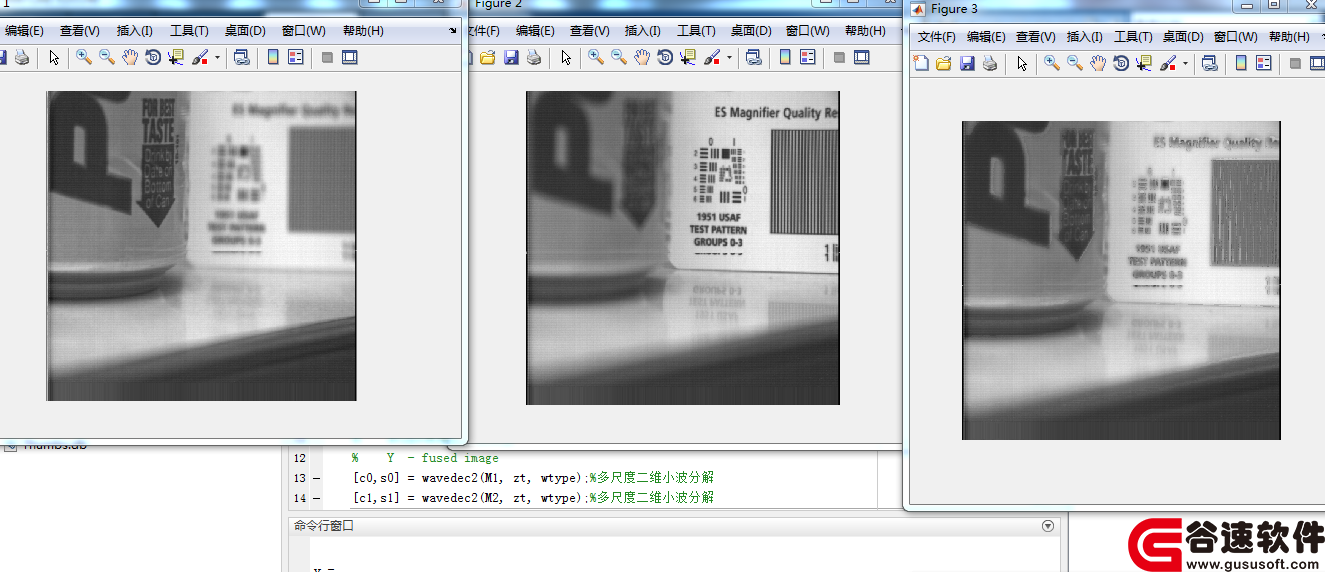Toggle the legend in Figure 2
Viewport: 1325px width, 572px height.
click(808, 58)
